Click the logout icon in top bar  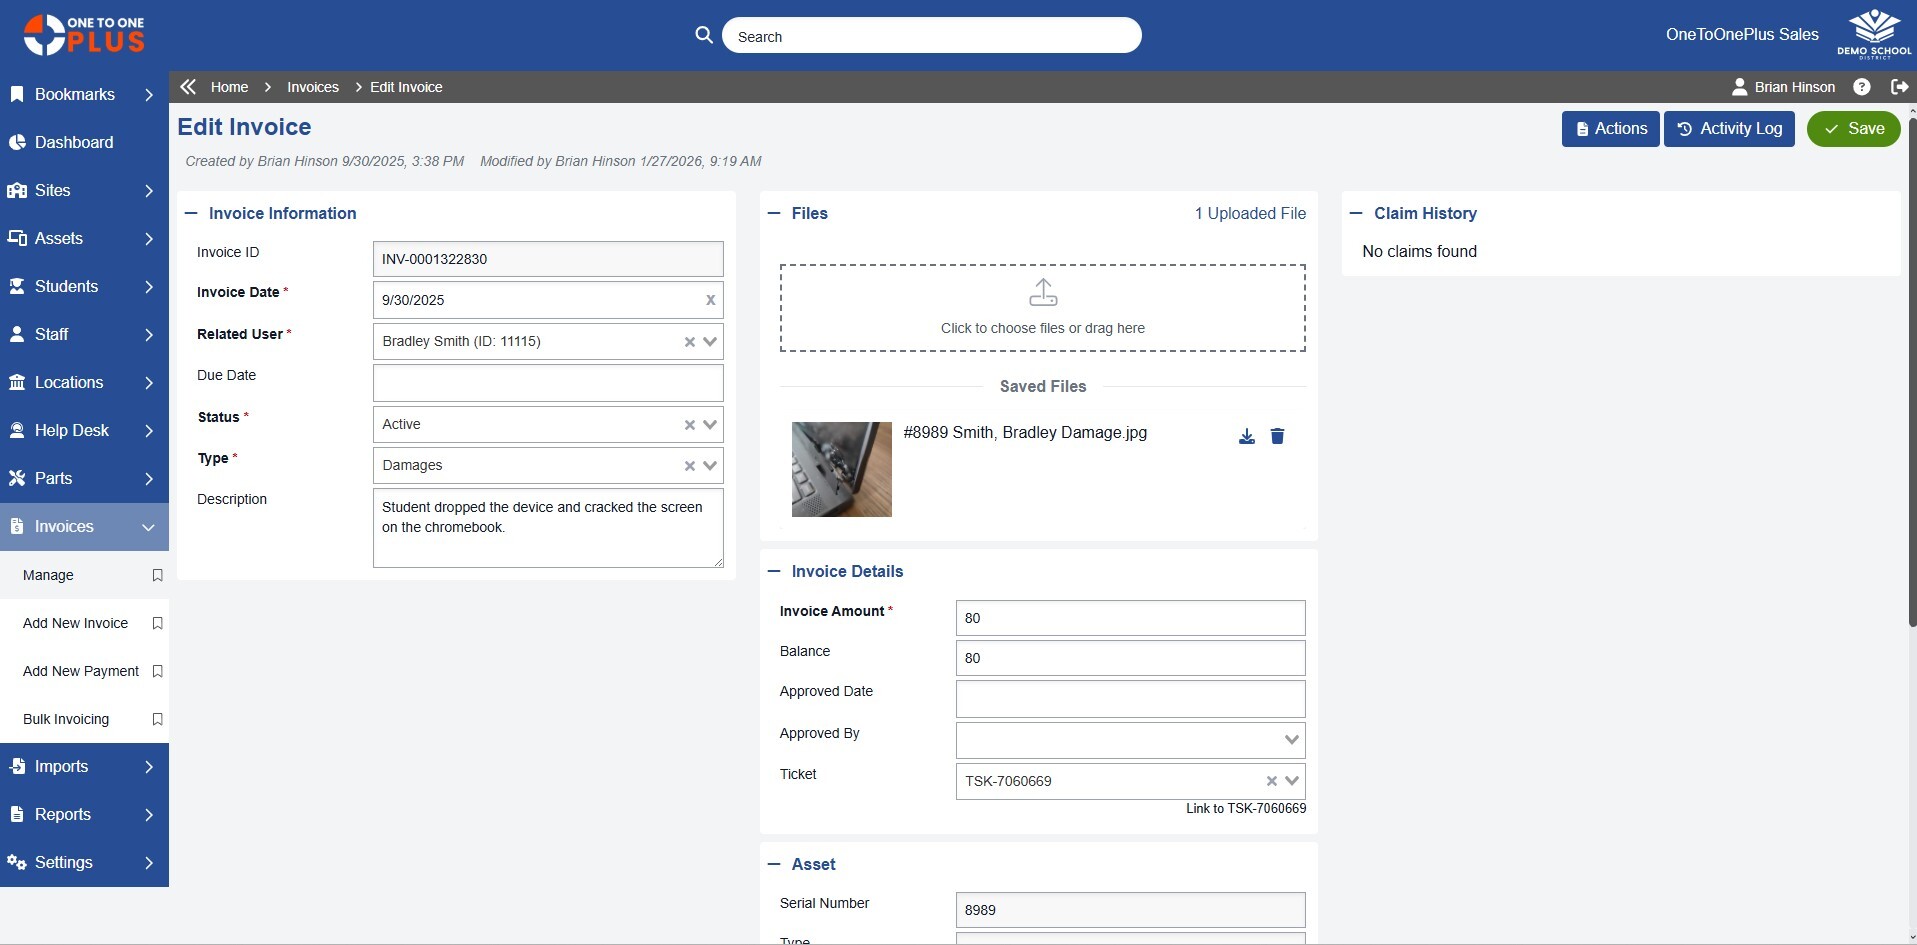(1899, 87)
